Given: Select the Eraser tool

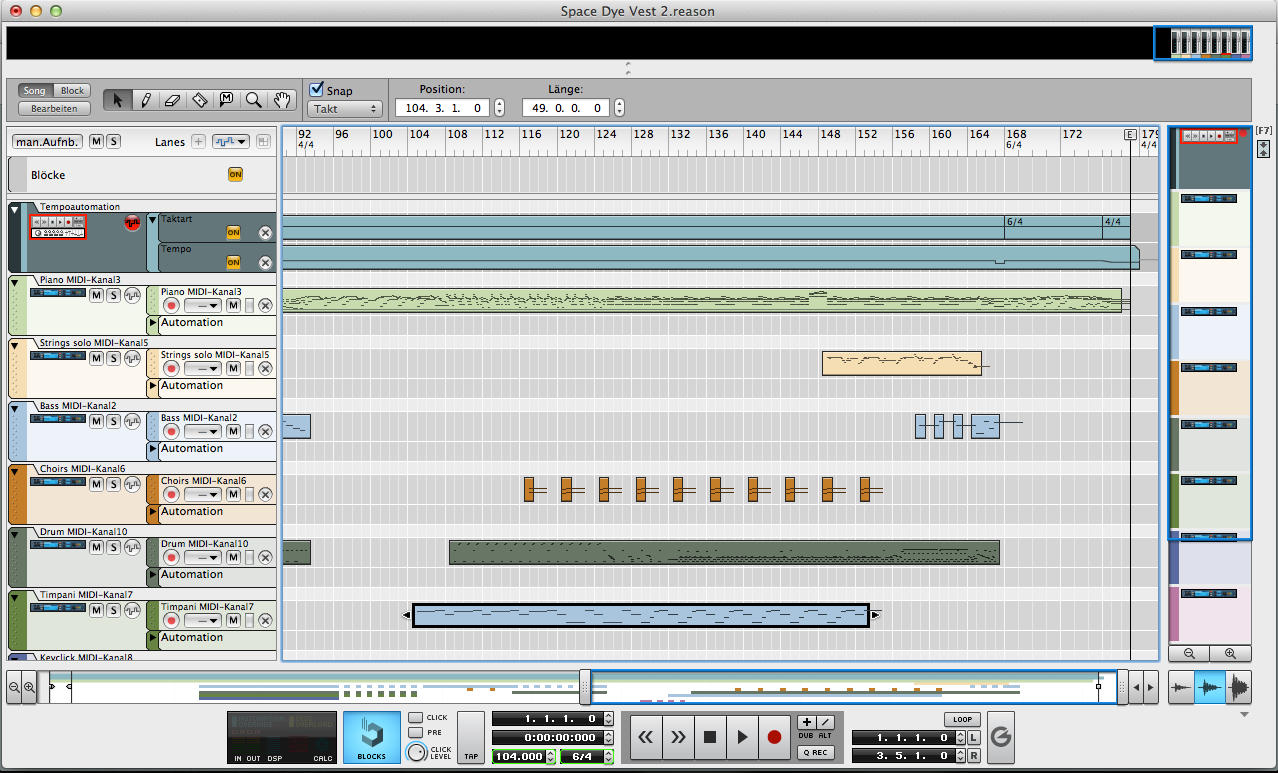Looking at the screenshot, I should click(172, 99).
